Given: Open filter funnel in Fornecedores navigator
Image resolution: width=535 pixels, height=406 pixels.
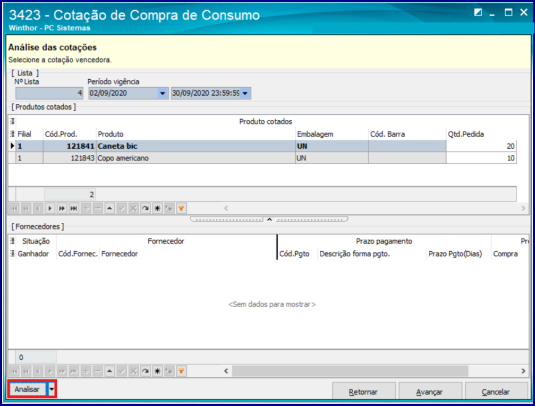Looking at the screenshot, I should tap(181, 371).
